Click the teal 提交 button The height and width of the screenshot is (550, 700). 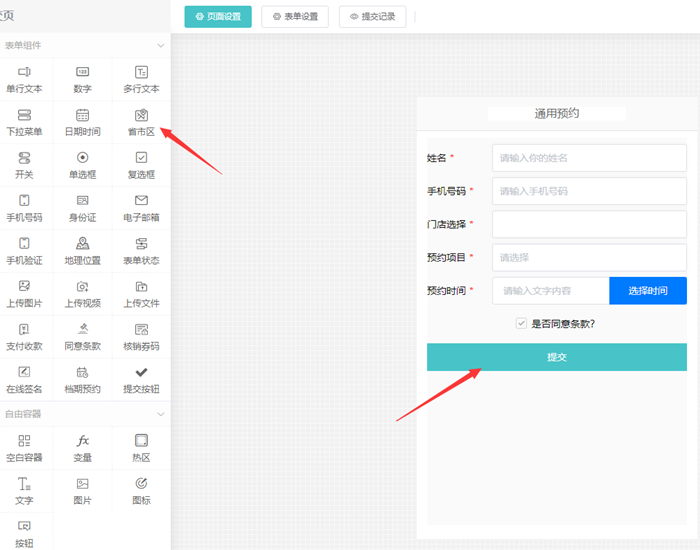coord(556,357)
